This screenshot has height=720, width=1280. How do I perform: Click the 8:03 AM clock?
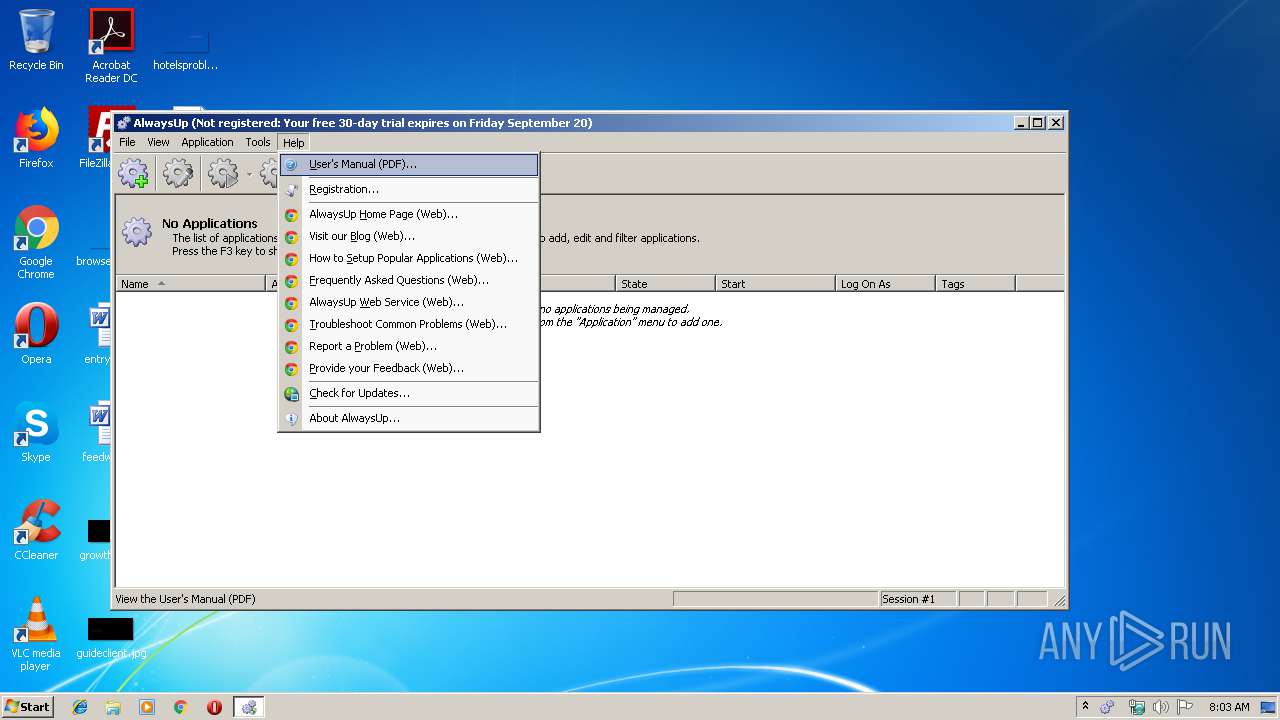coord(1229,707)
